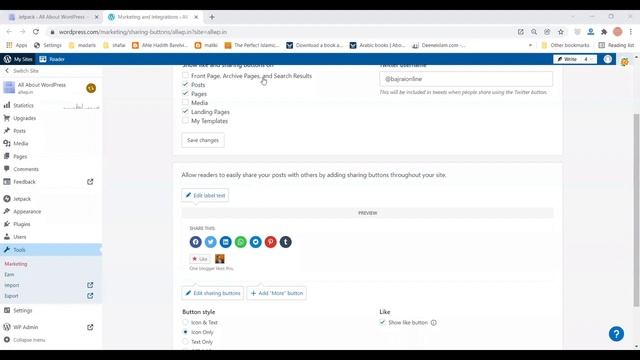Click the Facebook share icon in preview
Image resolution: width=640 pixels, height=360 pixels.
coord(196,242)
